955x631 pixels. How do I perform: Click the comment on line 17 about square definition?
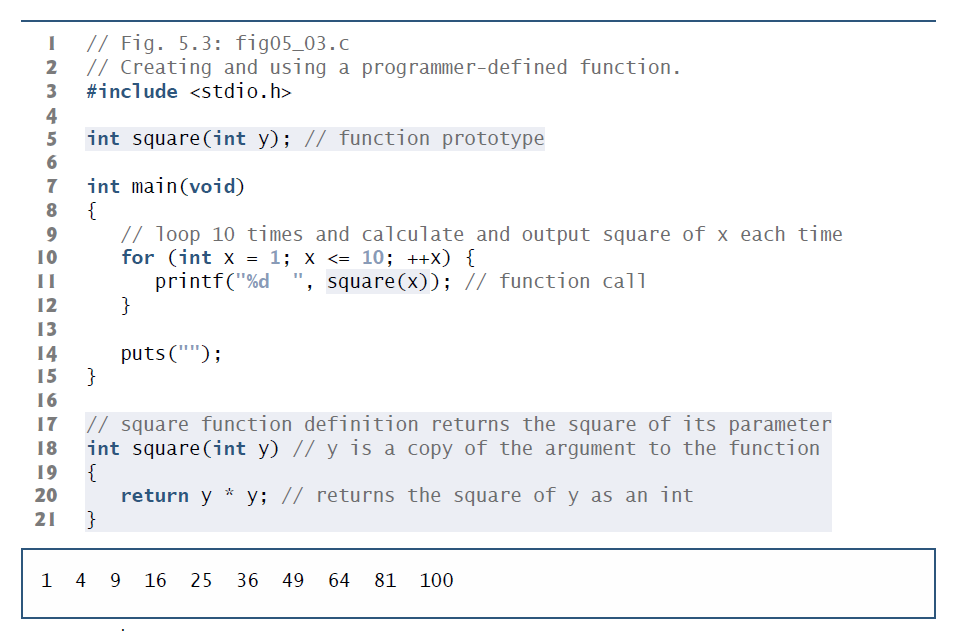click(x=459, y=425)
